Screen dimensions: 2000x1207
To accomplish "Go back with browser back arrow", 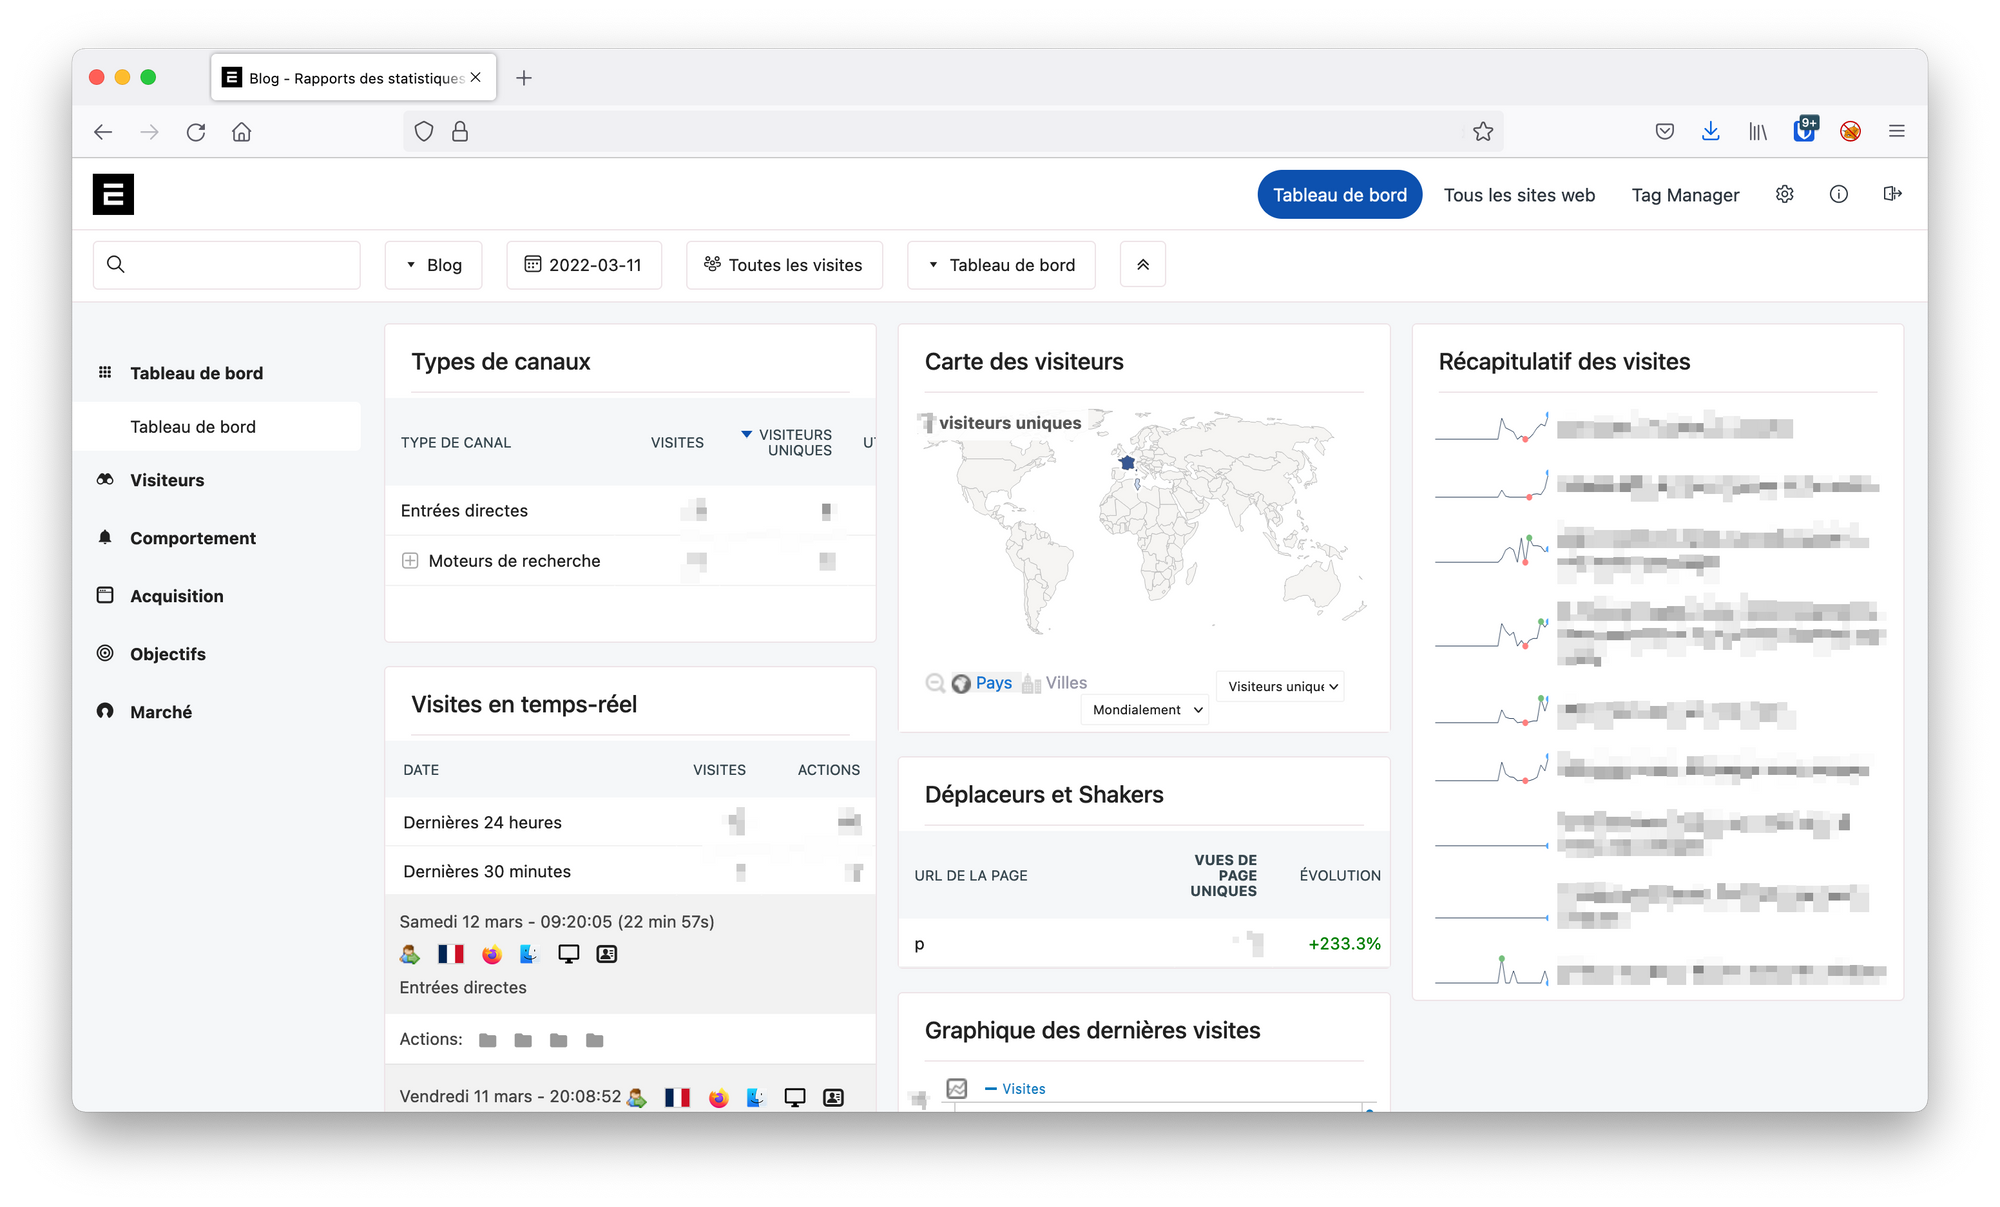I will click(102, 132).
